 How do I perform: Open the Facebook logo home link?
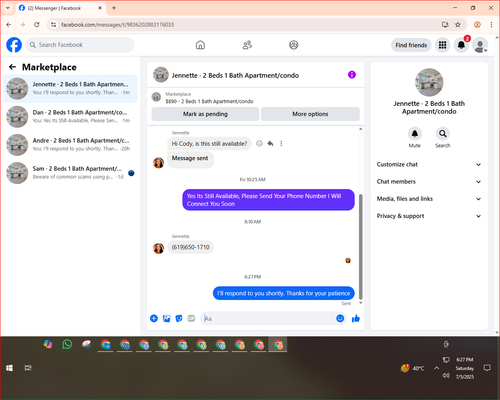click(x=14, y=45)
